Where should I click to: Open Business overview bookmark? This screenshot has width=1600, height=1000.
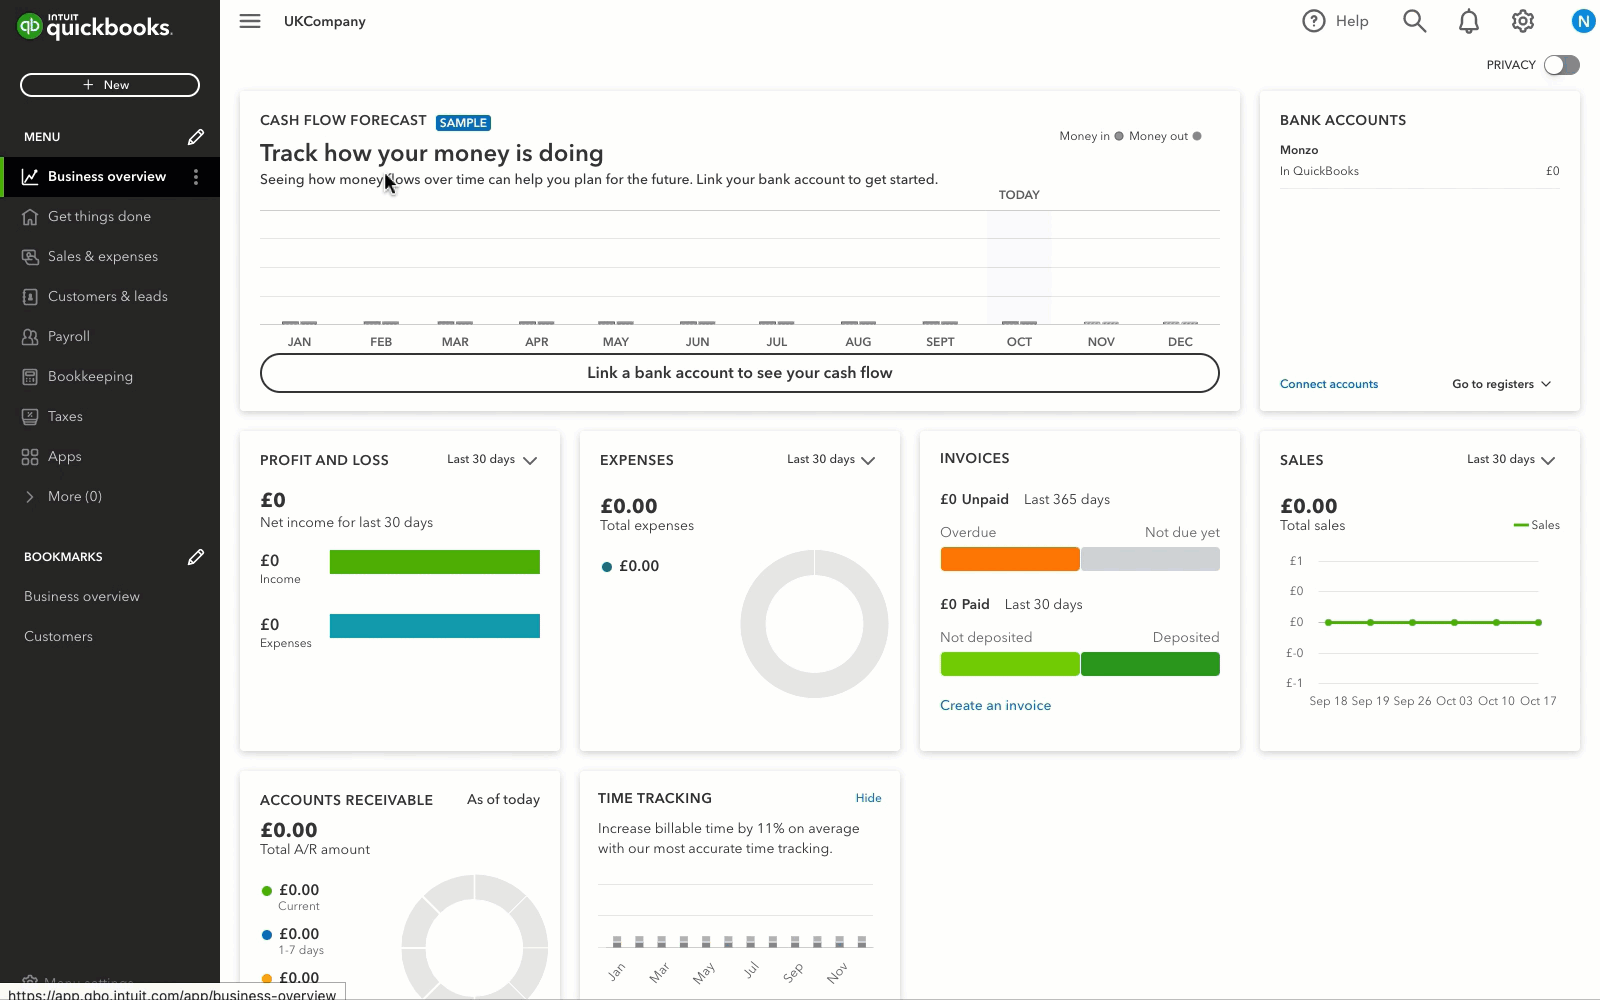click(82, 597)
